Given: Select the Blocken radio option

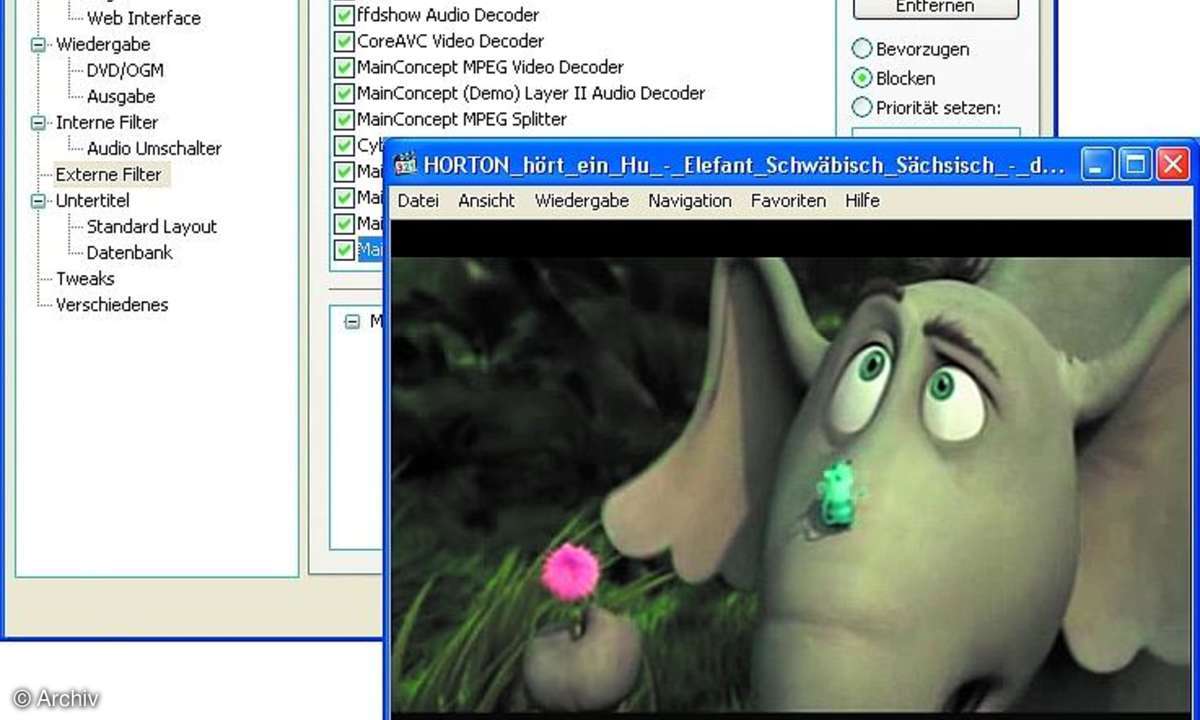Looking at the screenshot, I should coord(861,78).
